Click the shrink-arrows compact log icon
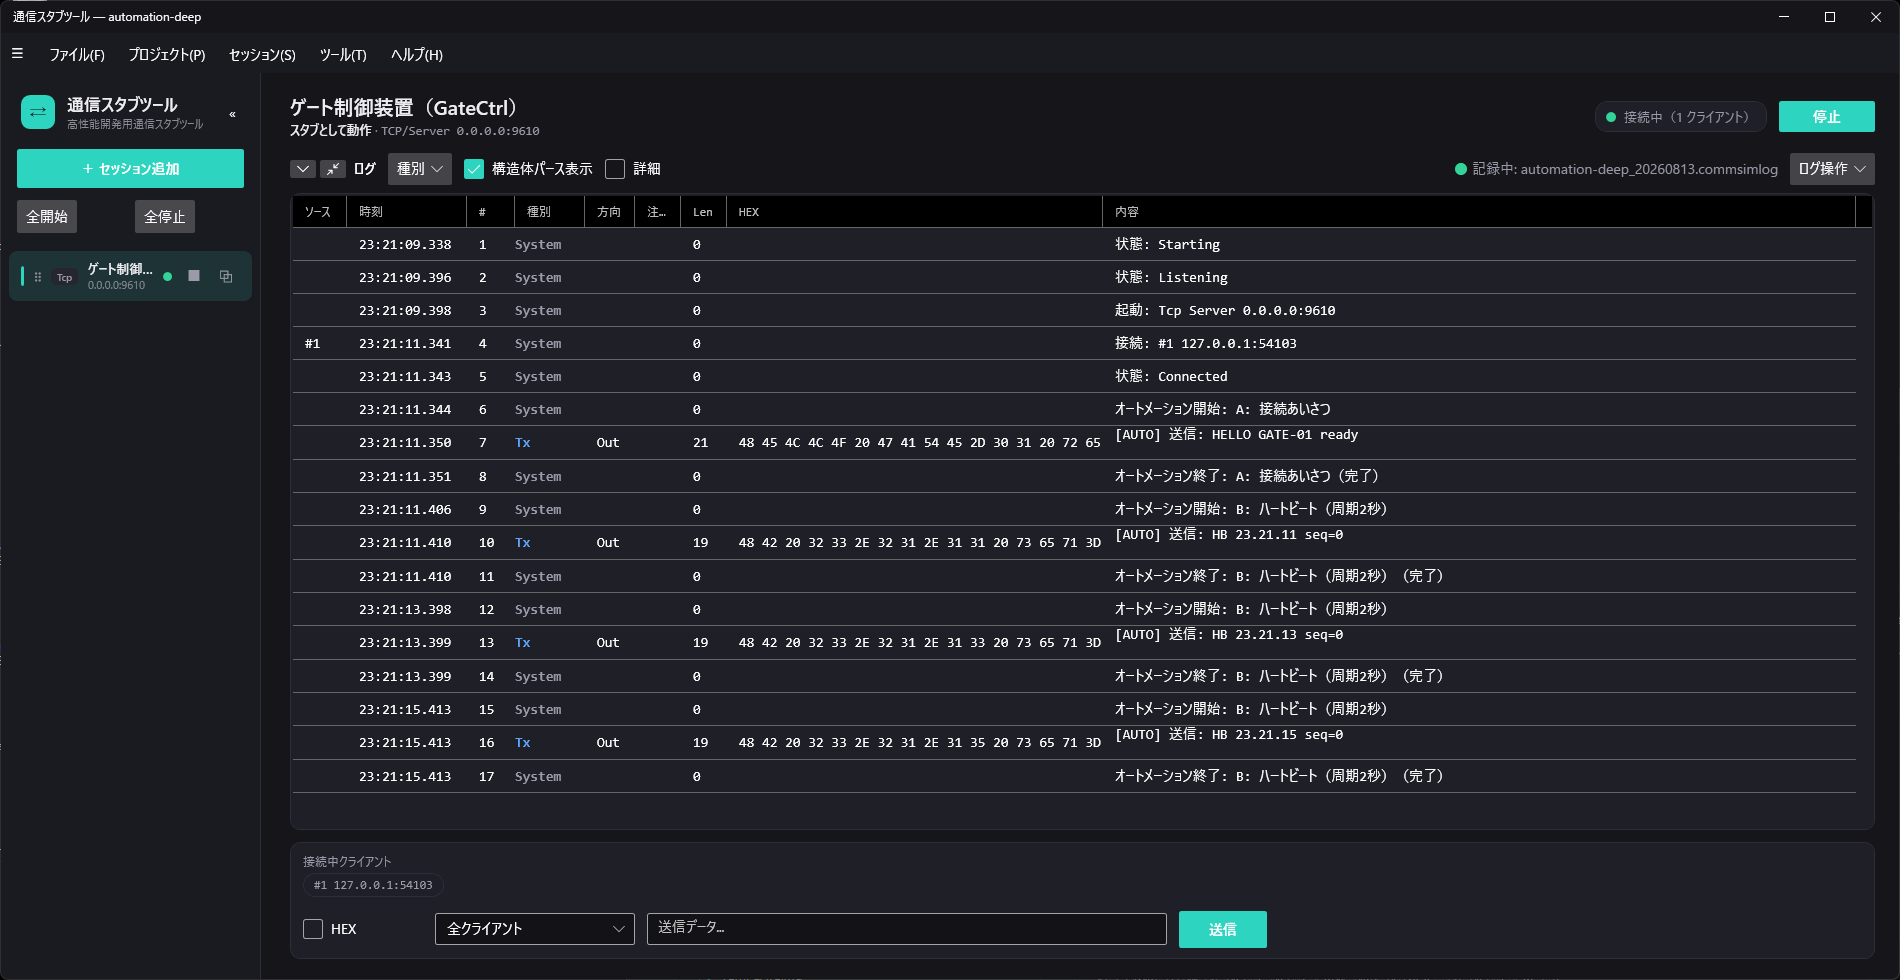The image size is (1900, 980). point(333,169)
